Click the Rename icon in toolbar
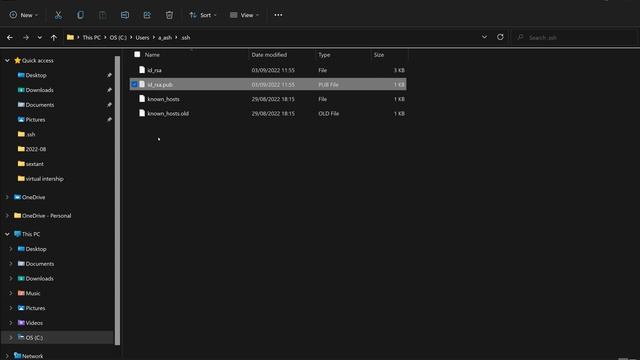The width and height of the screenshot is (640, 360). point(124,15)
